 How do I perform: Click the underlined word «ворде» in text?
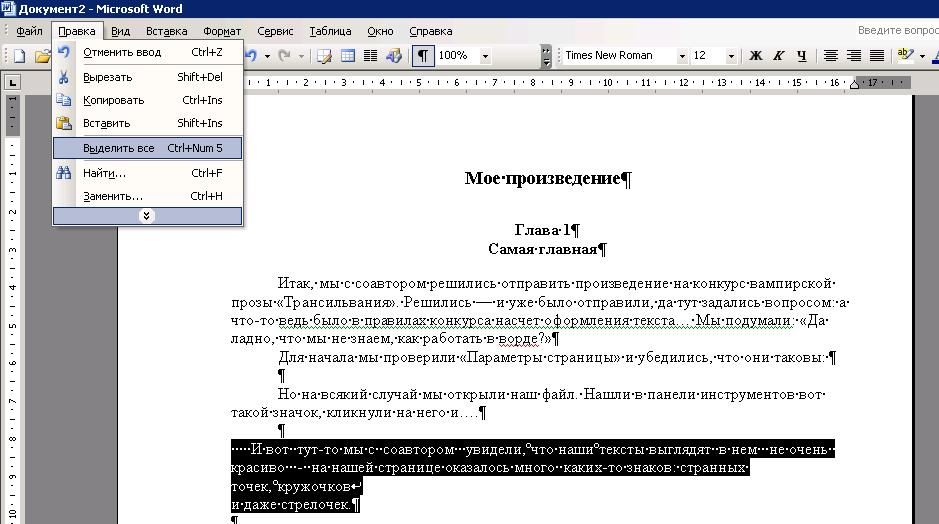[518, 338]
